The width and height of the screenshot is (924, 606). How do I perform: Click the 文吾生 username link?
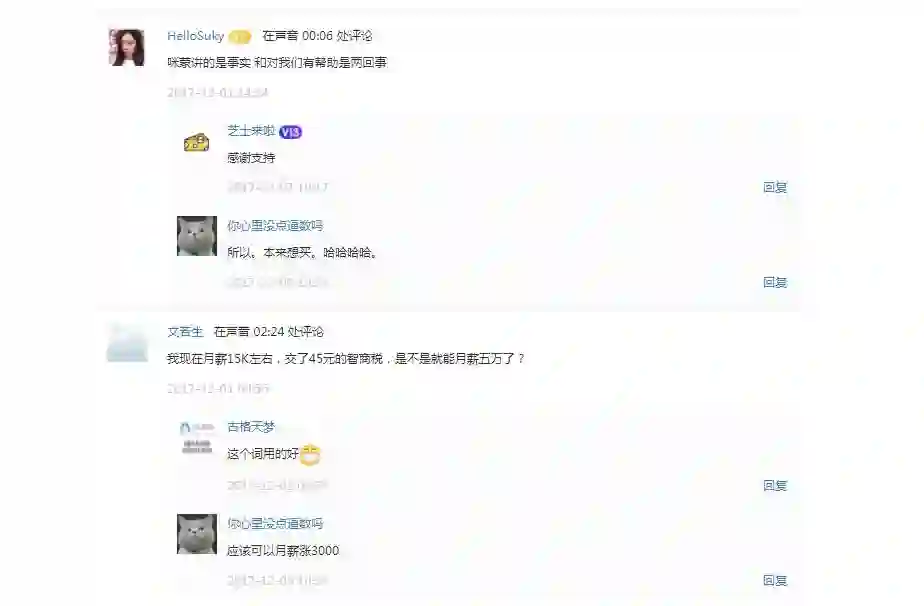point(185,332)
